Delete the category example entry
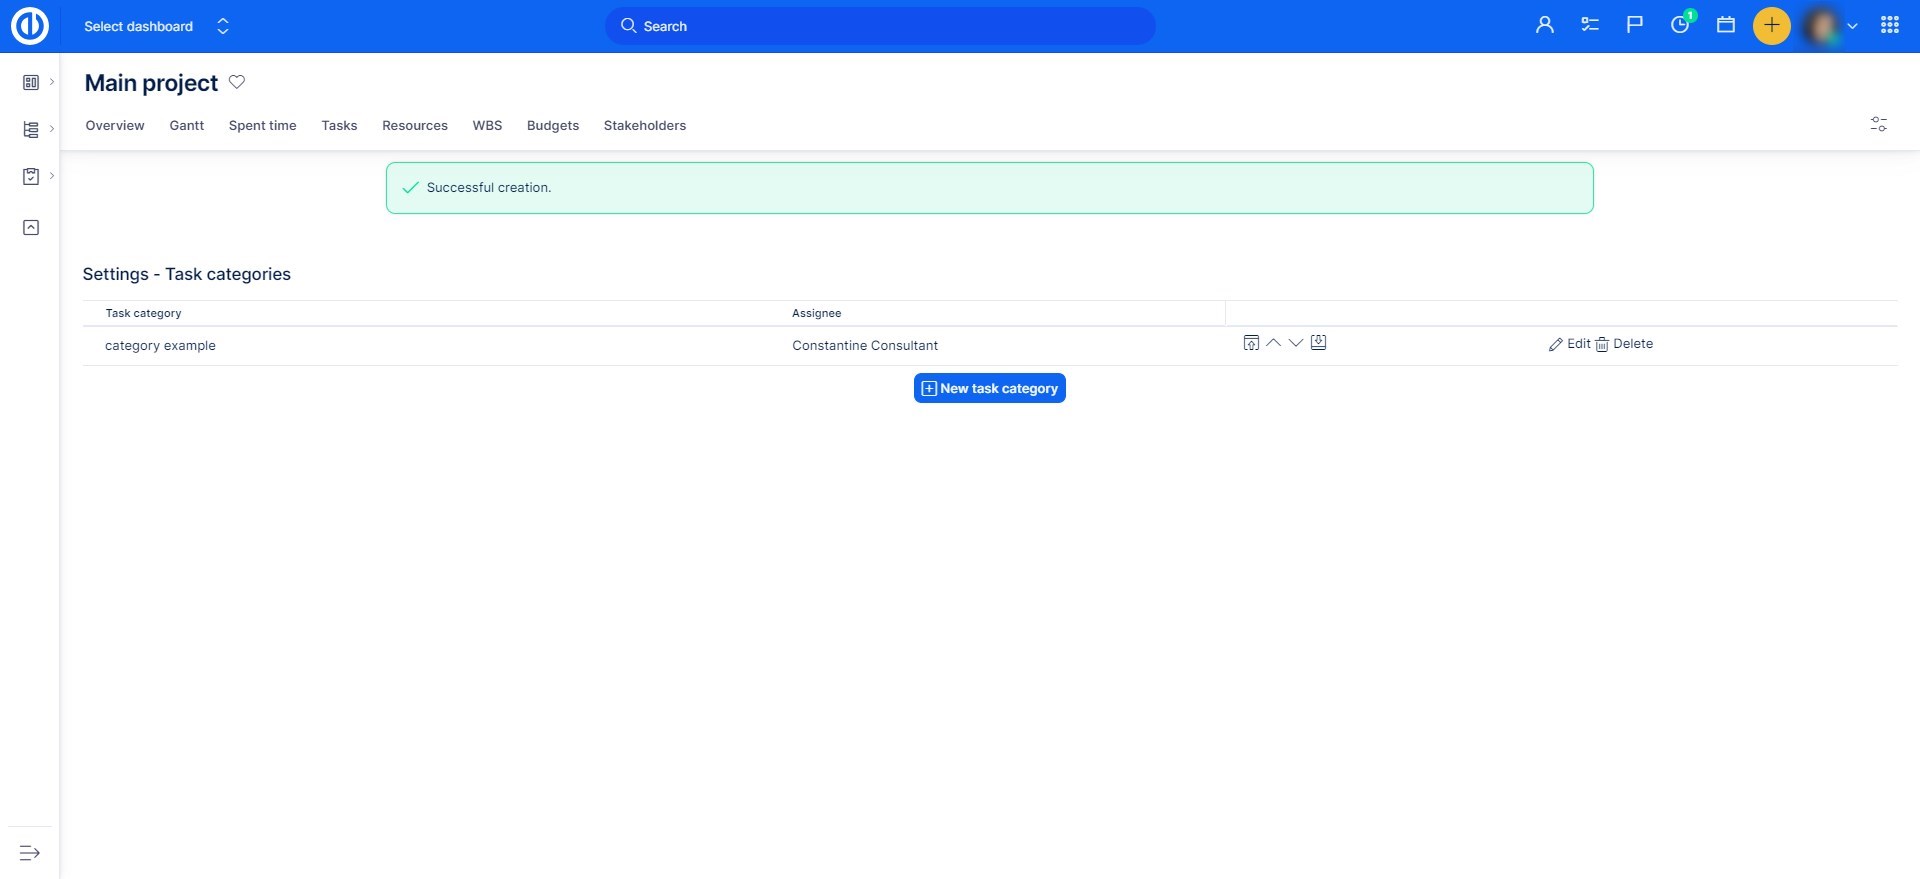The height and width of the screenshot is (879, 1920). pyautogui.click(x=1624, y=344)
